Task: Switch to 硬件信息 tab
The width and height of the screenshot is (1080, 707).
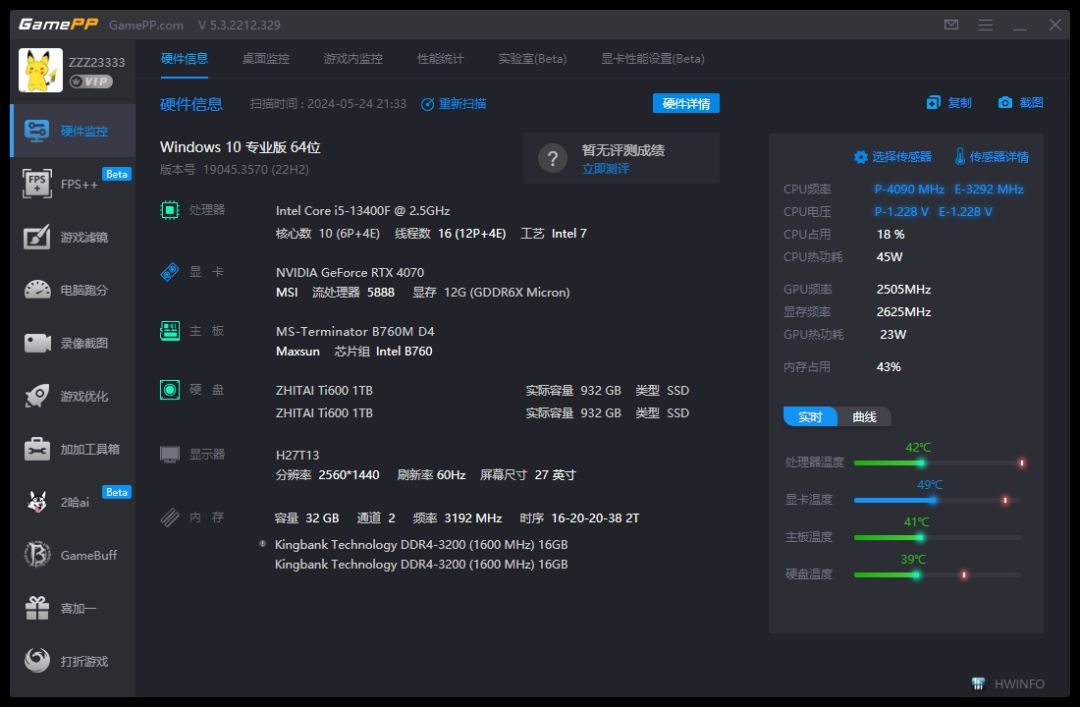Action: pos(184,59)
